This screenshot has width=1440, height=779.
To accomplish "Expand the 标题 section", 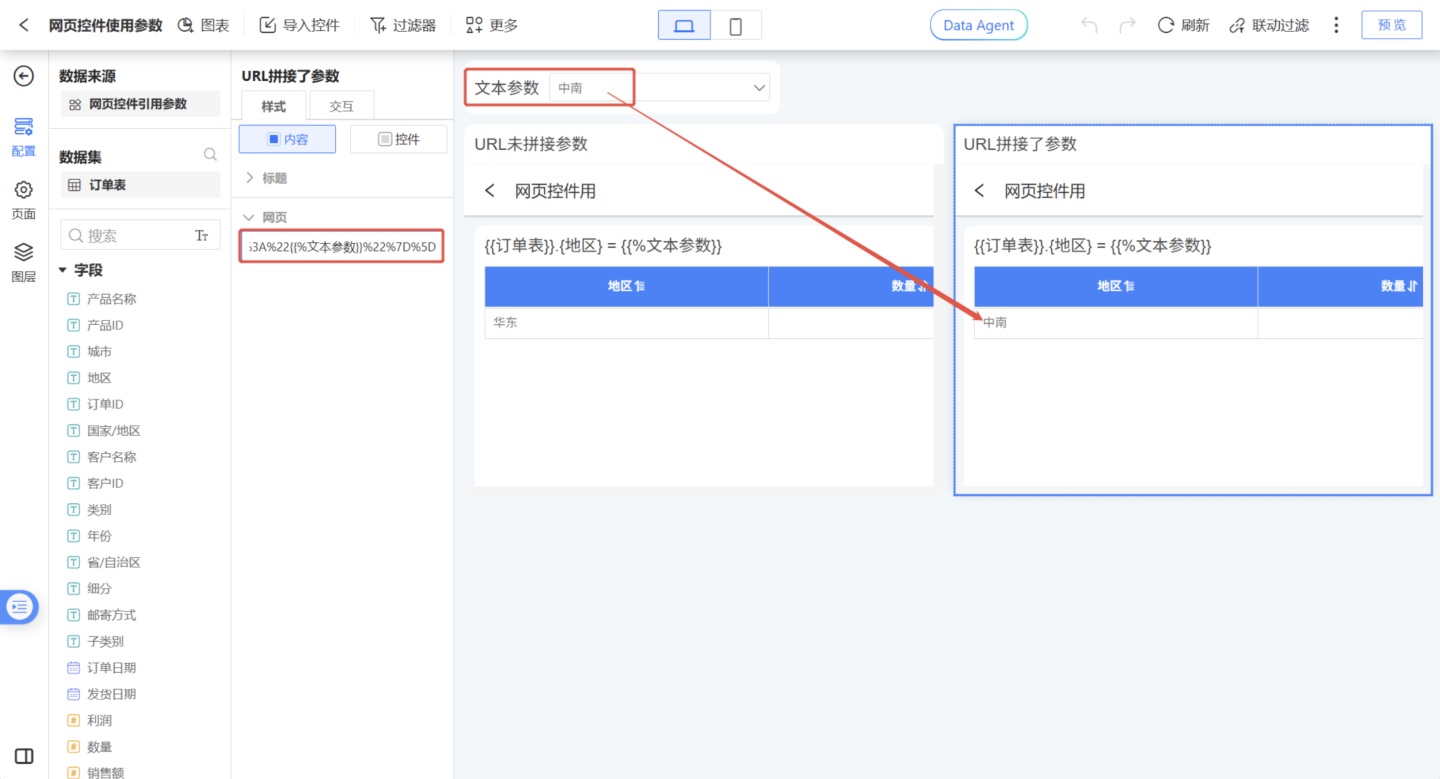I will pos(250,178).
